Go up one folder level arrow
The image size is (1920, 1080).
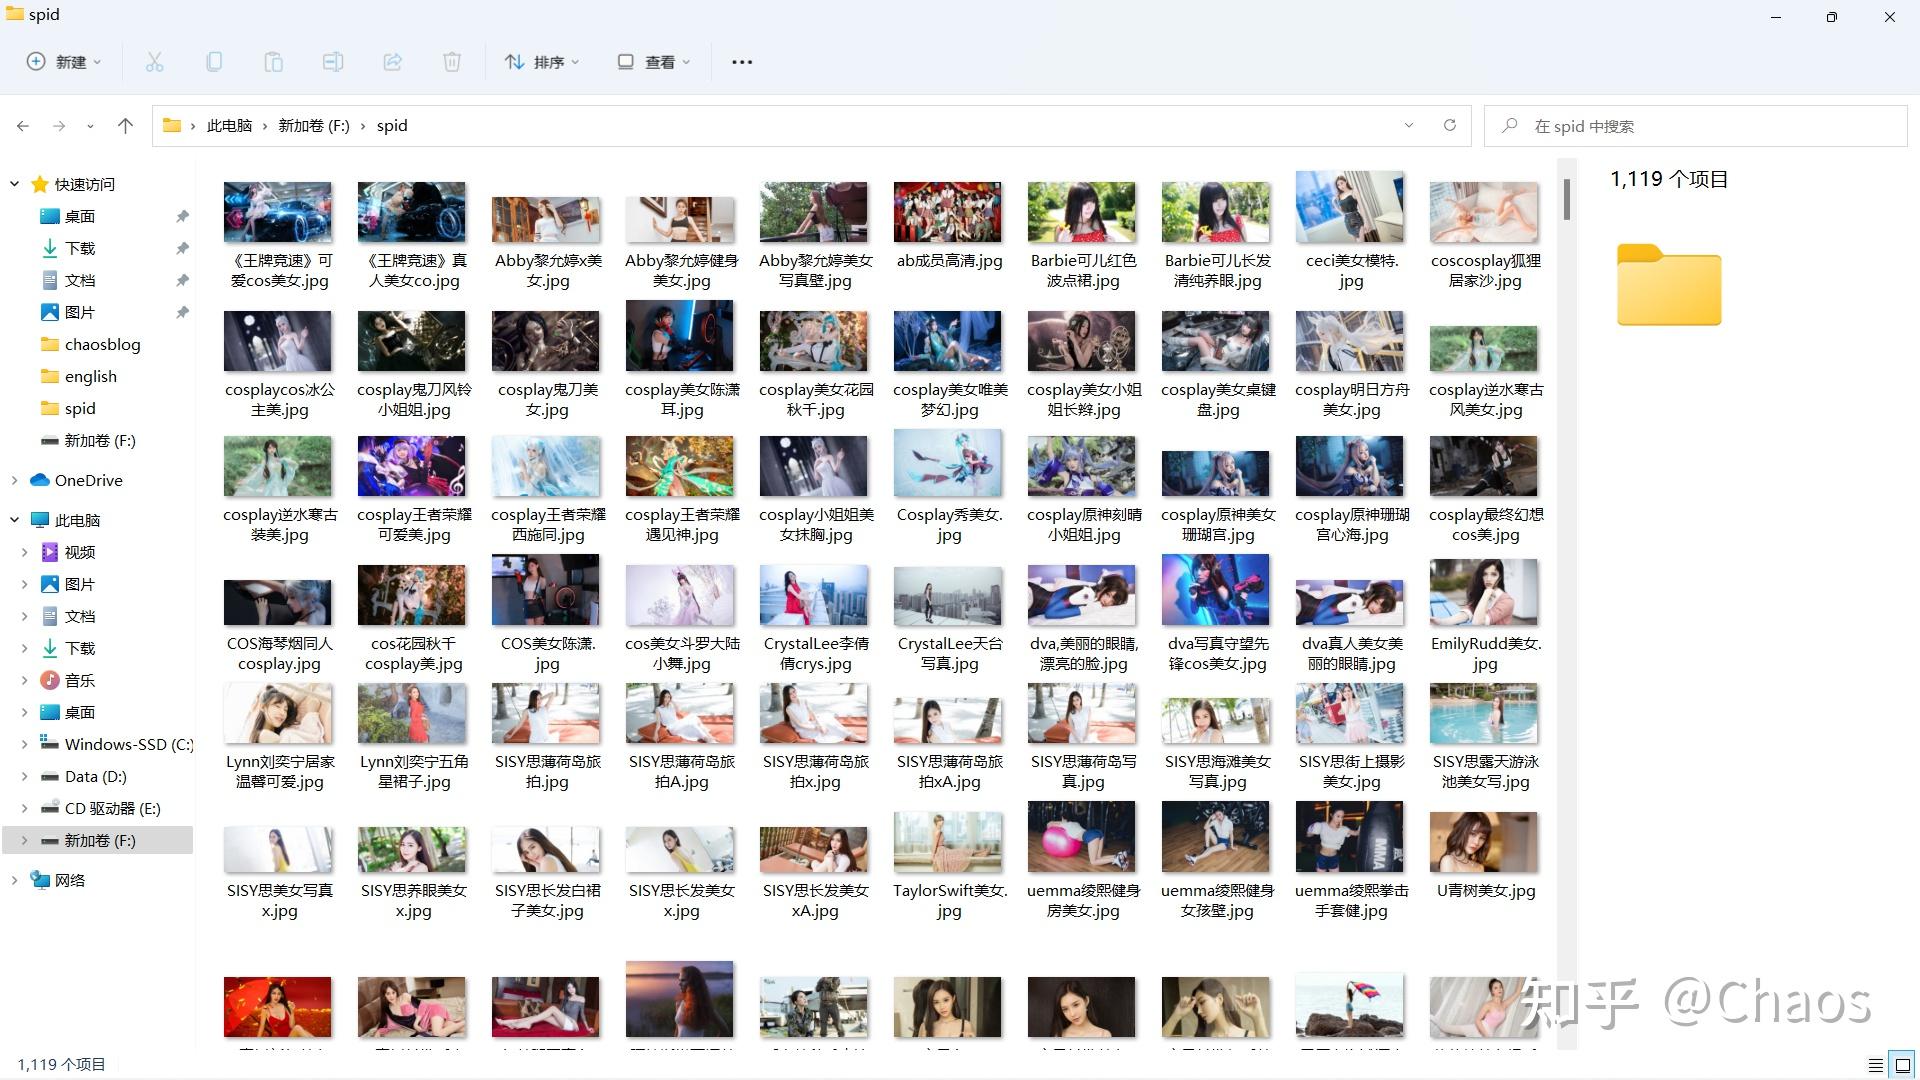(x=125, y=125)
